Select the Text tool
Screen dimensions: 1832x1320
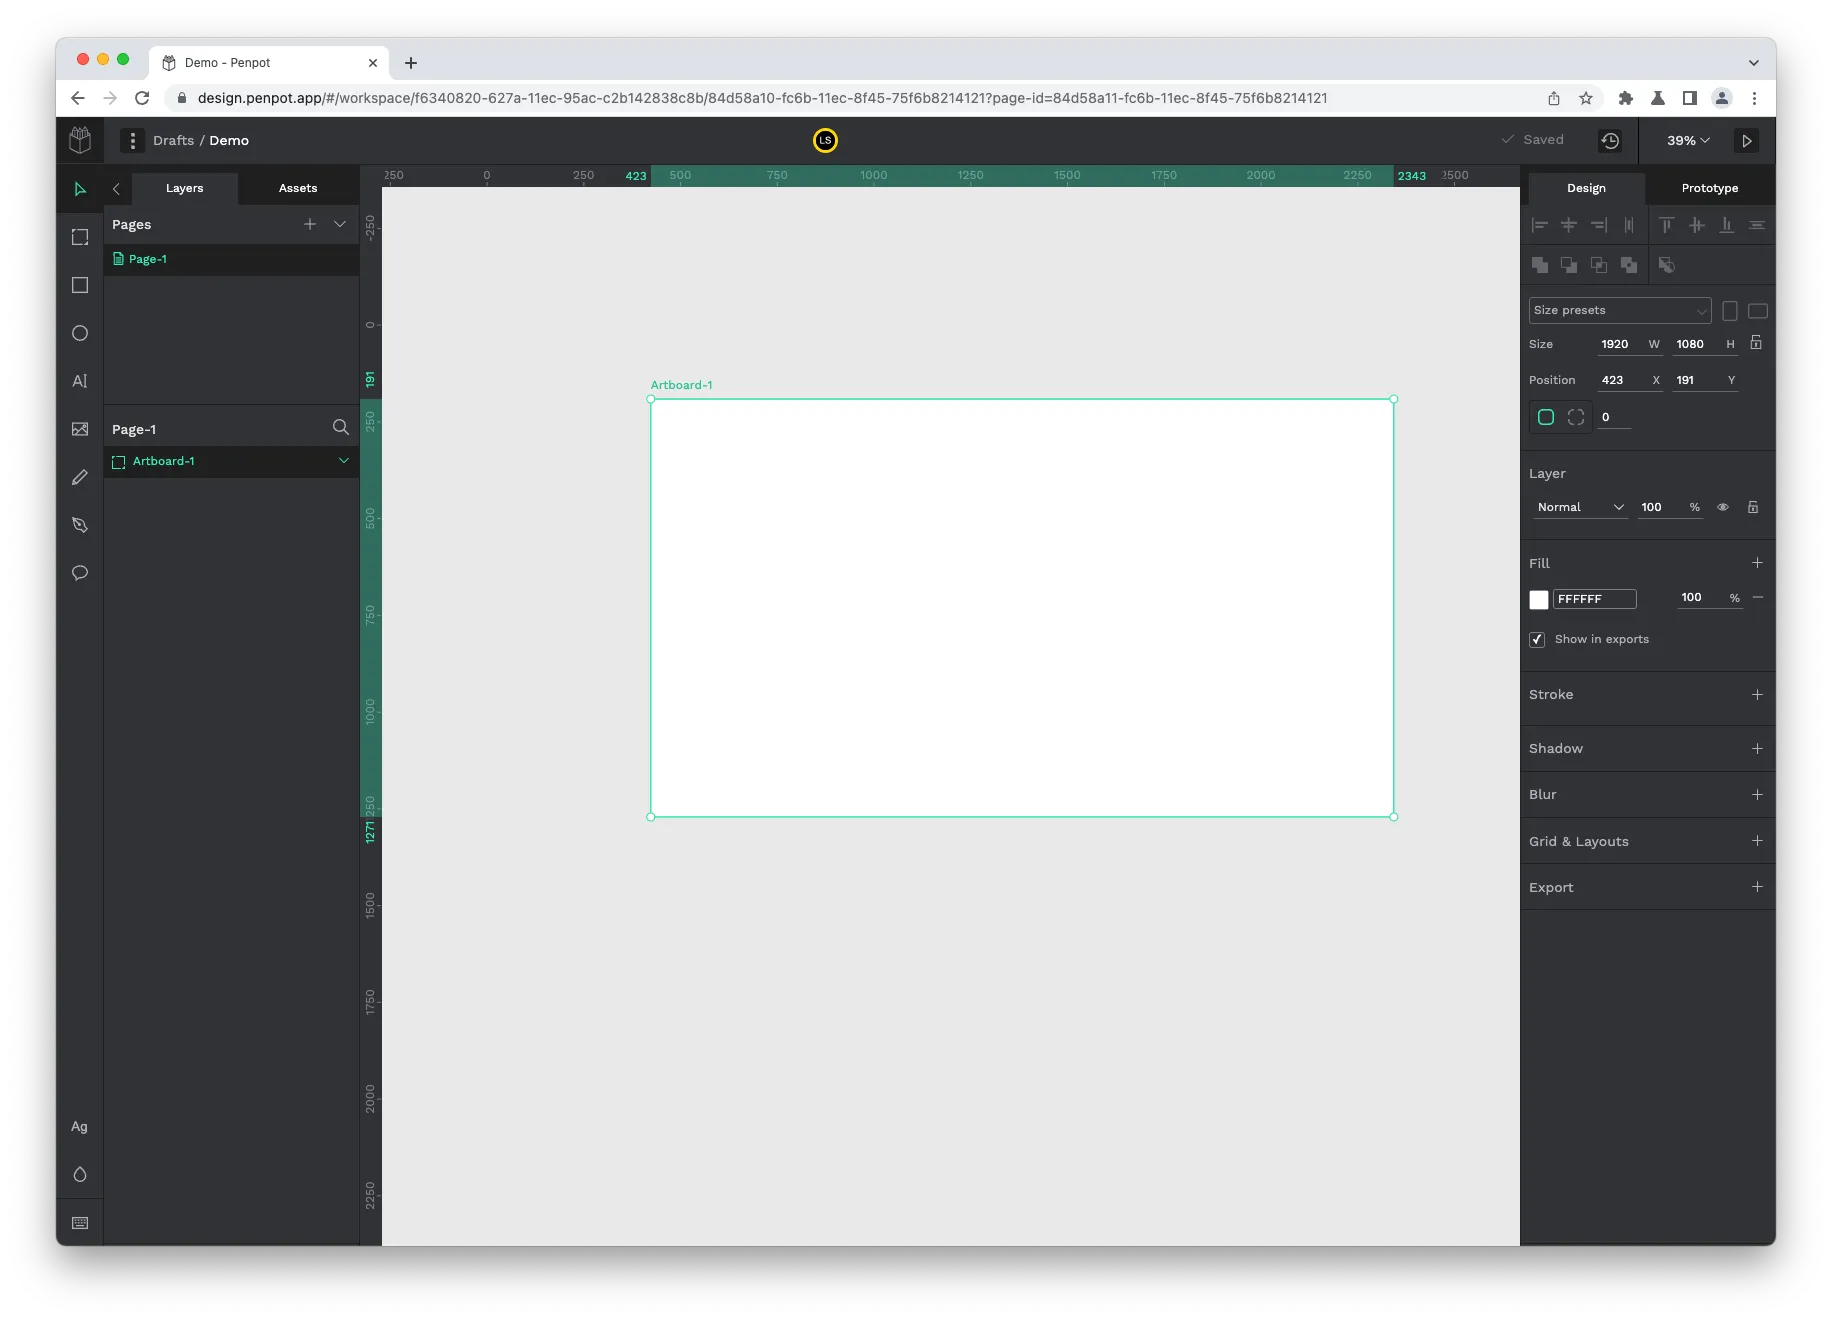tap(79, 381)
